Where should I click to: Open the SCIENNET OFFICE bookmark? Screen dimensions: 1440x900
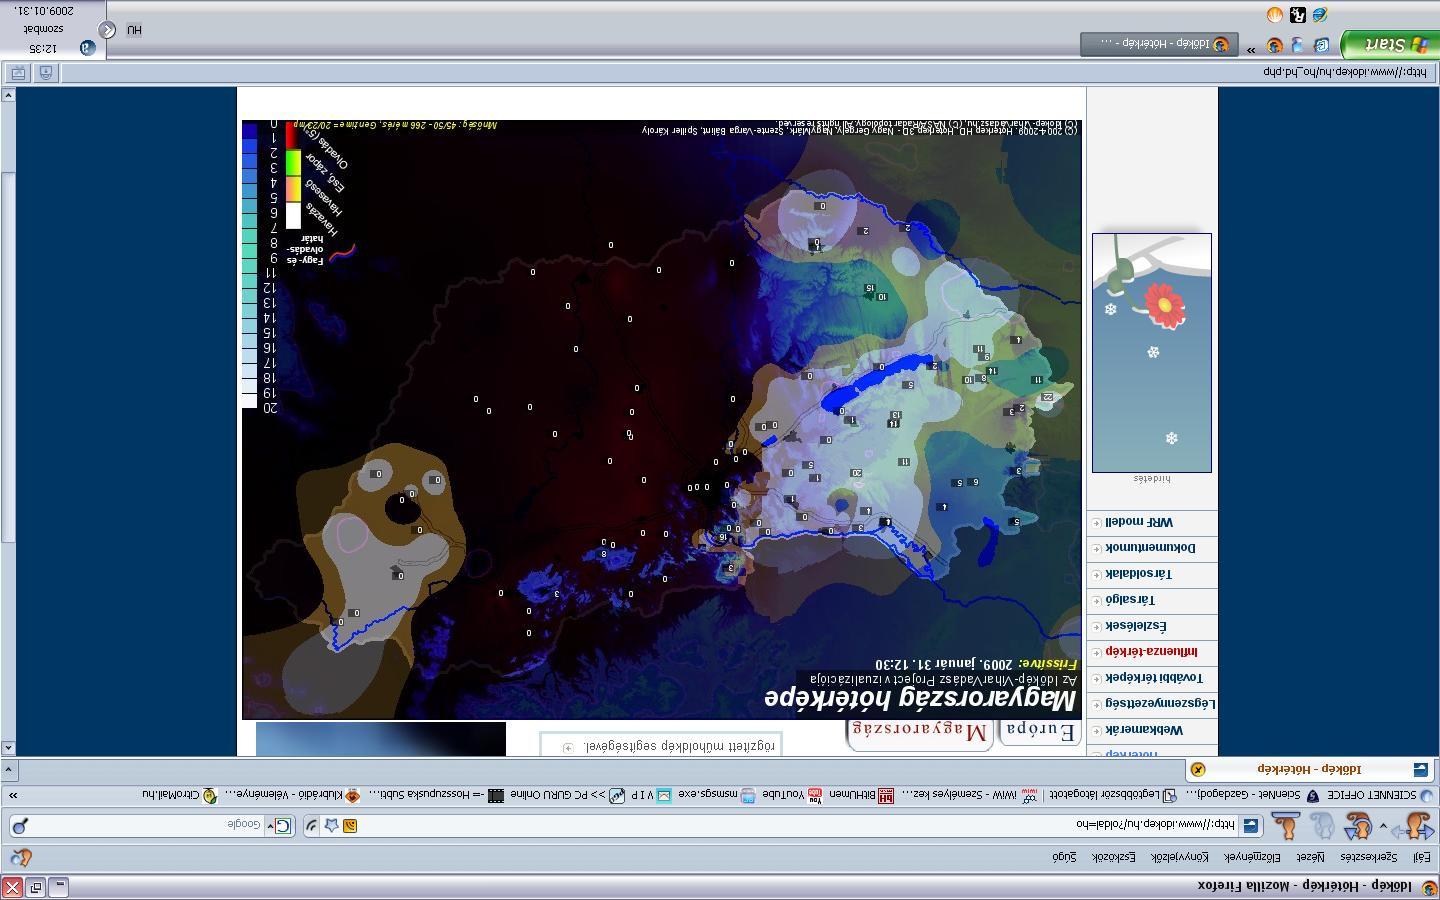click(x=1380, y=795)
